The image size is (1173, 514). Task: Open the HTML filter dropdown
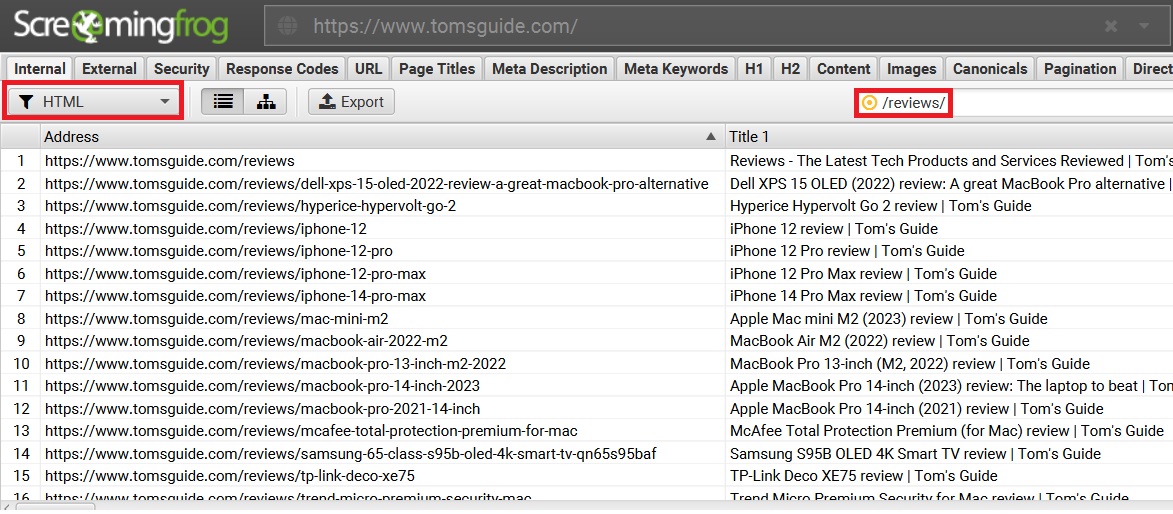94,103
